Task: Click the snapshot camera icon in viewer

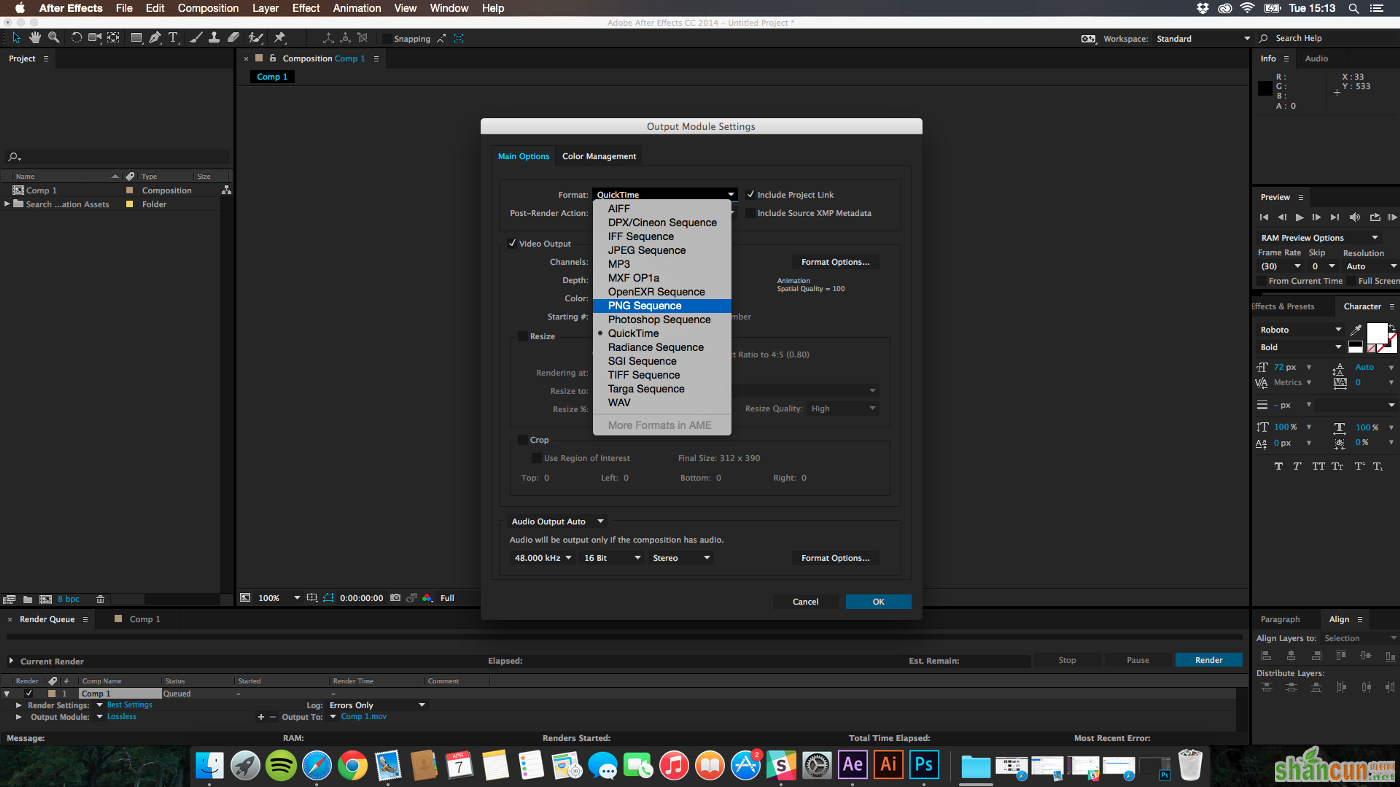Action: pos(396,598)
